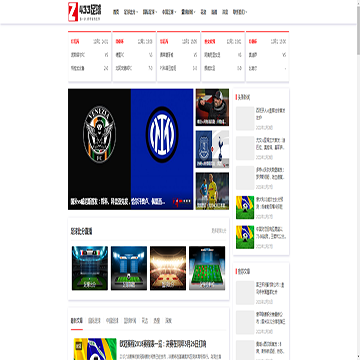360x360 pixels.
Task: Expand the dropdown arrow on the third navigation item
Action: point(157,12)
